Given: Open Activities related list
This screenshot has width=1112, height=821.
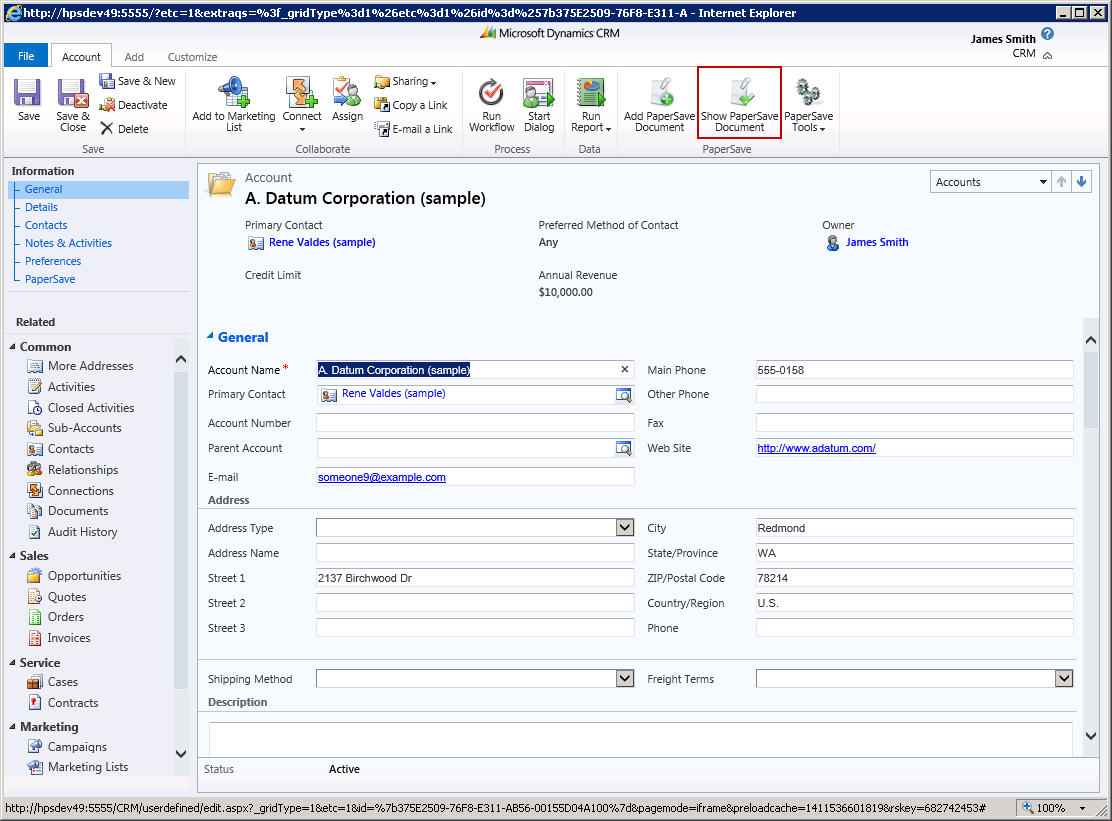Looking at the screenshot, I should (x=61, y=386).
